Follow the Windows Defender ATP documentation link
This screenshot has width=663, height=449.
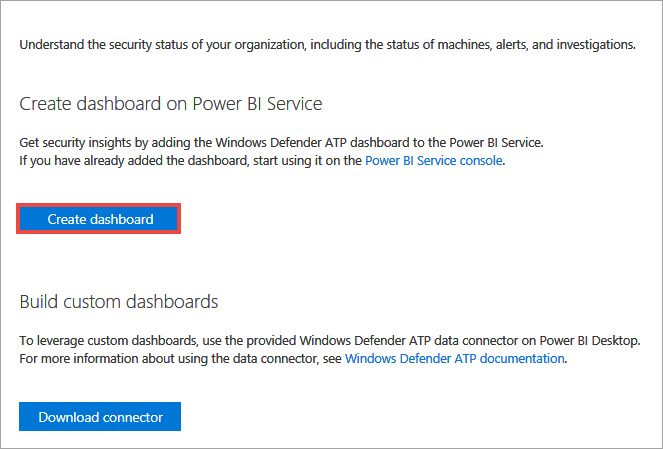(x=455, y=357)
